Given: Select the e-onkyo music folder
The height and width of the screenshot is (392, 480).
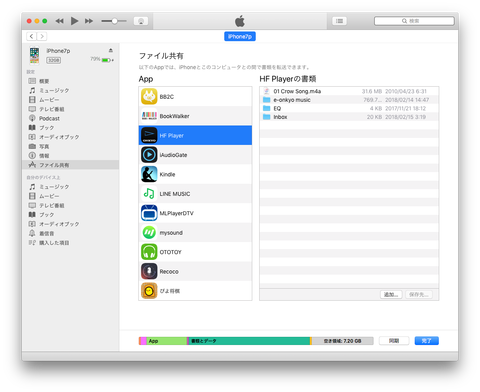Looking at the screenshot, I should click(x=349, y=100).
